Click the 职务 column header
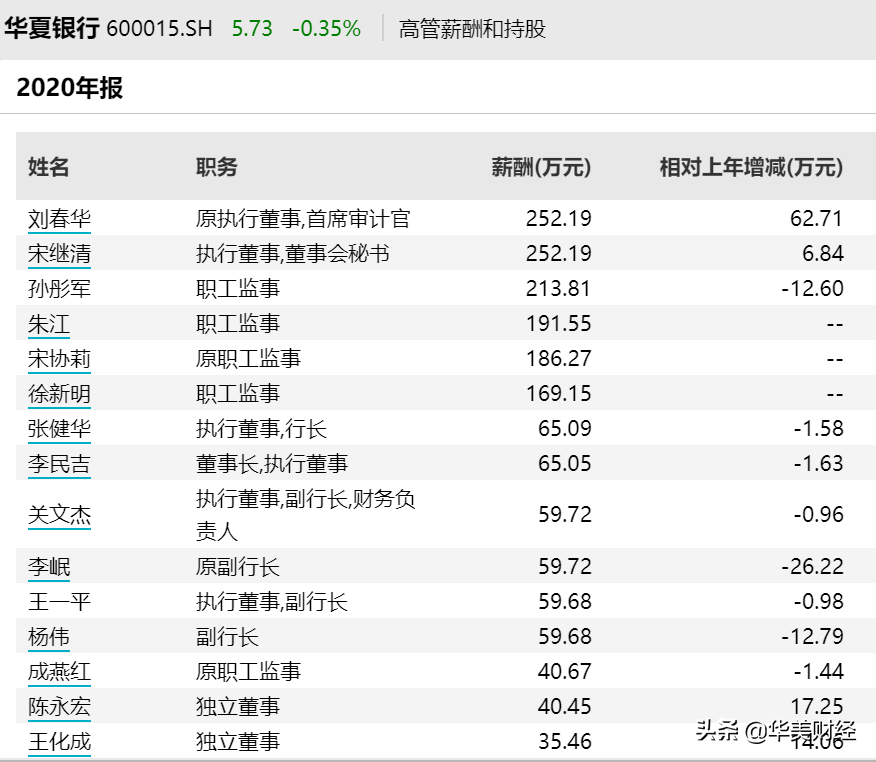Screen dimensions: 876x762 click(x=217, y=167)
